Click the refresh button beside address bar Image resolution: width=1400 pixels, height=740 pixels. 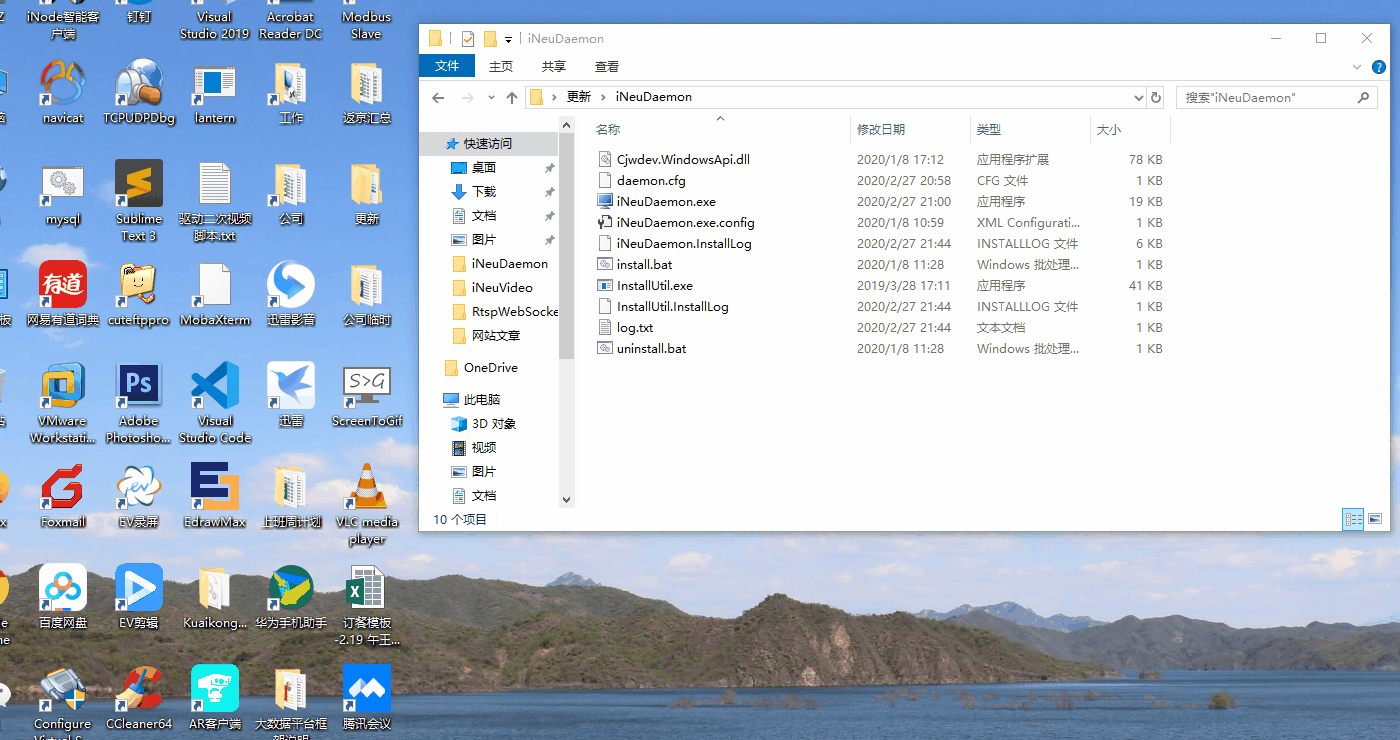[x=1157, y=98]
